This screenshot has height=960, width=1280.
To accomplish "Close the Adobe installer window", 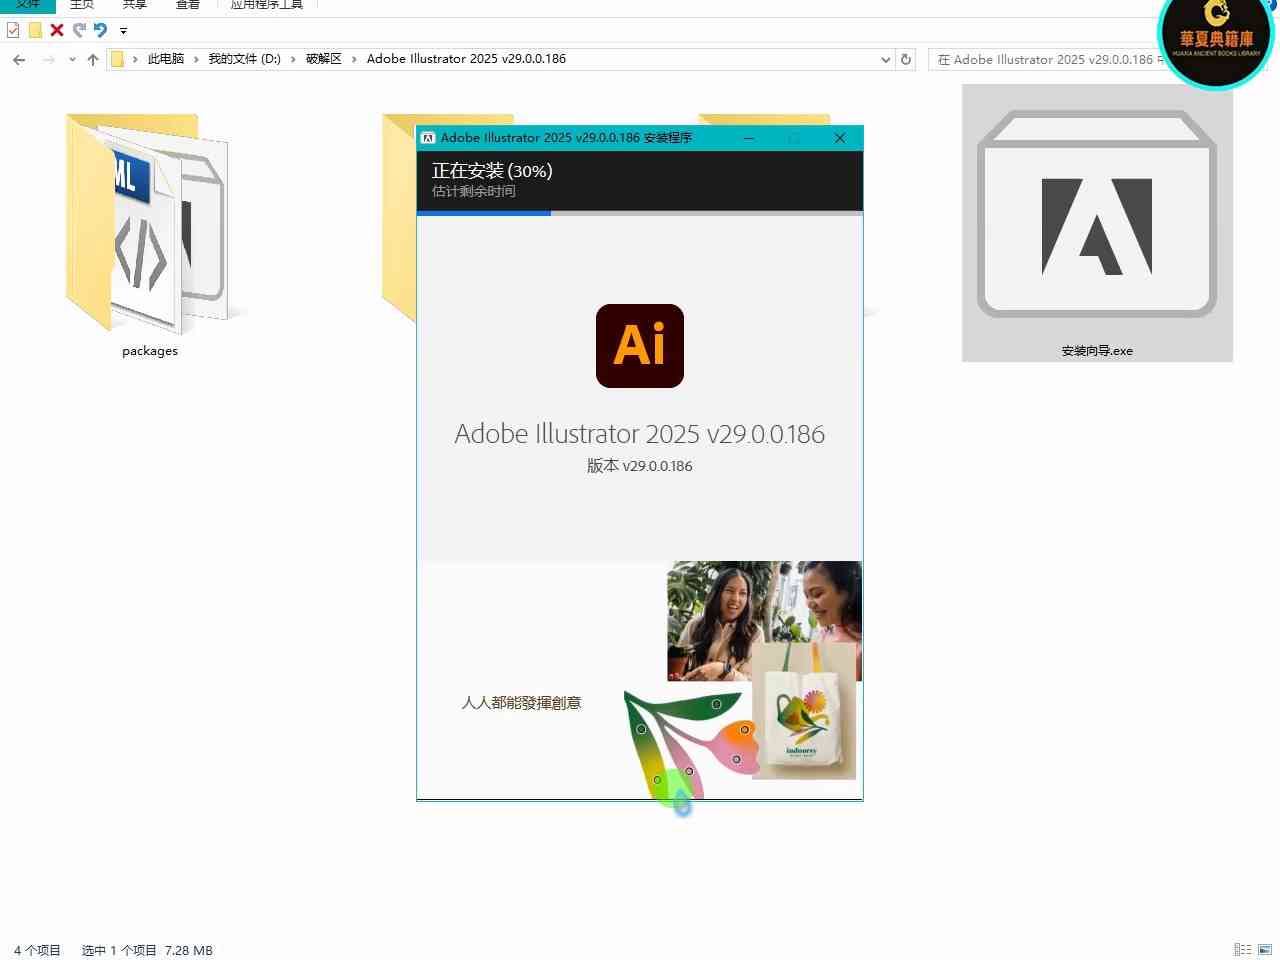I will tap(840, 138).
